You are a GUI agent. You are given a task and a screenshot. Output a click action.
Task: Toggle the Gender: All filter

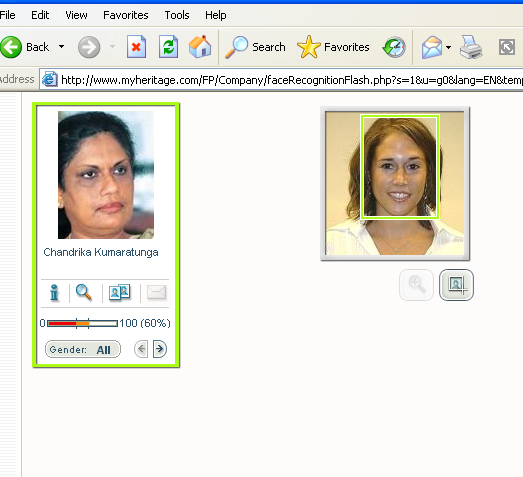pyautogui.click(x=83, y=349)
